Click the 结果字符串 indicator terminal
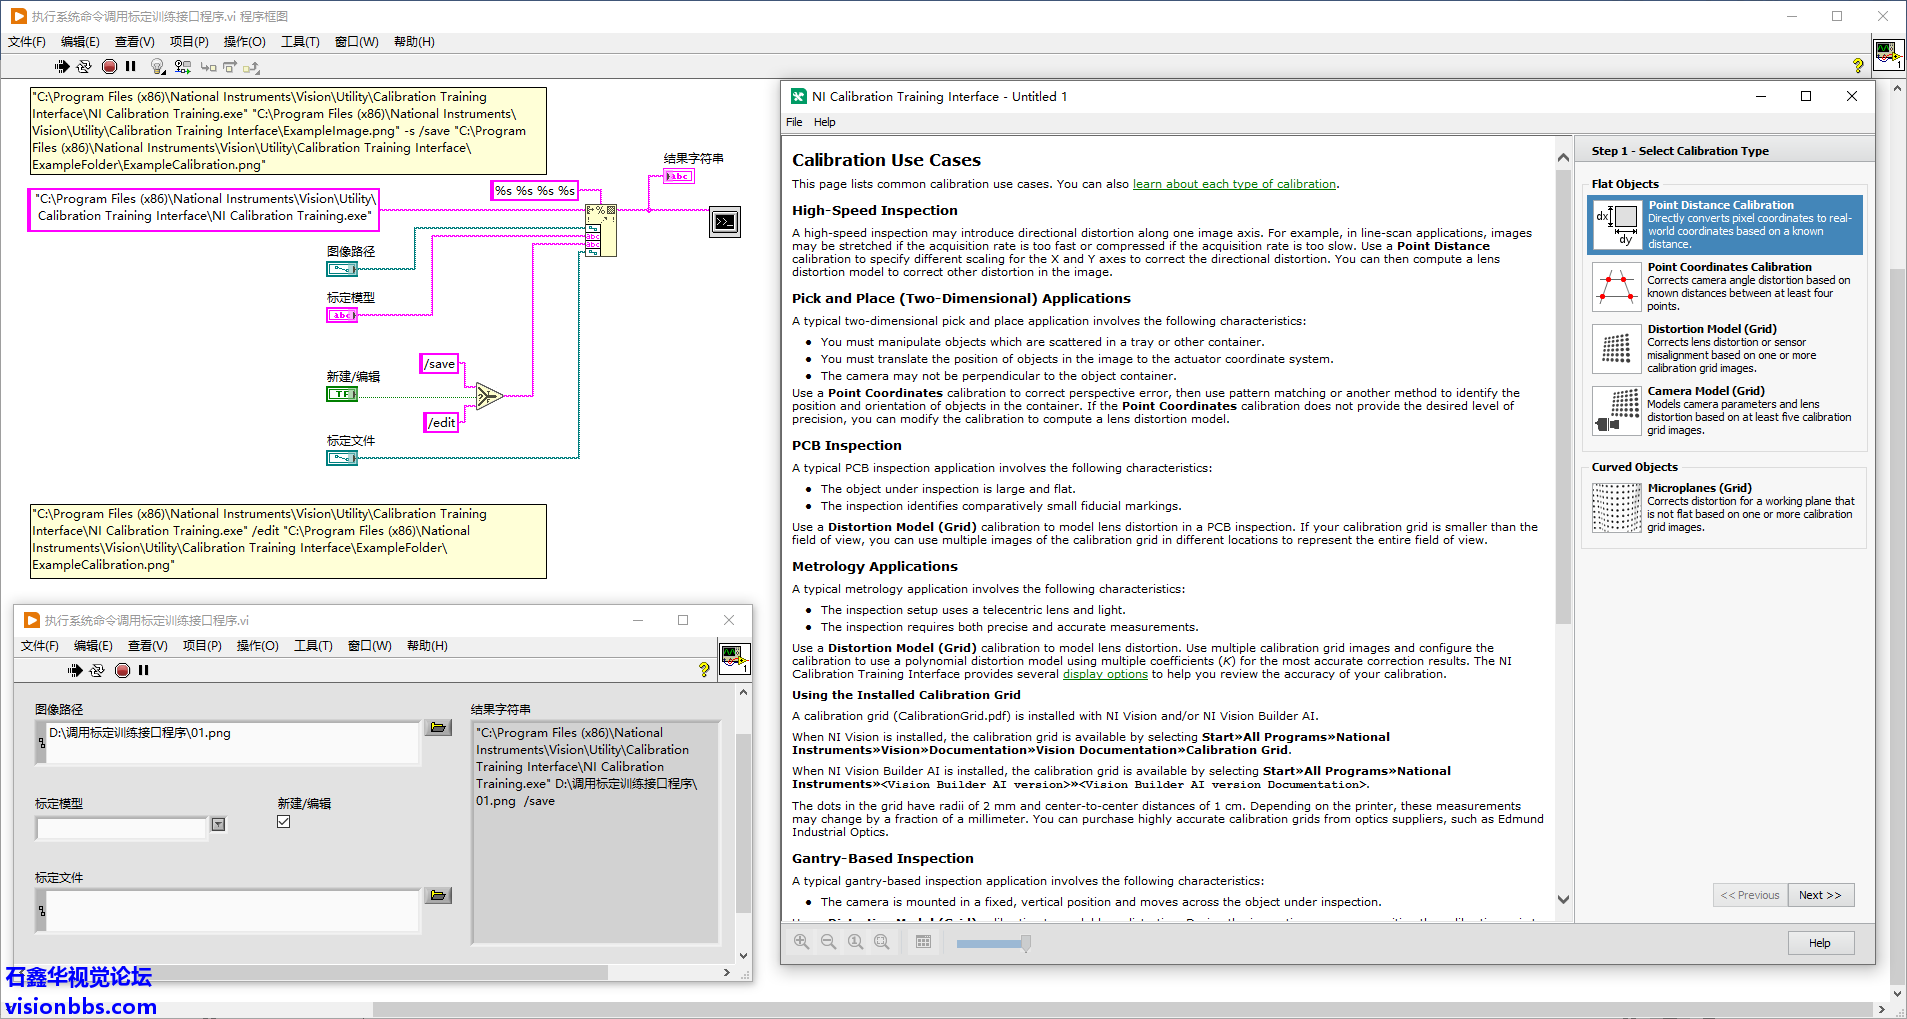The height and width of the screenshot is (1019, 1907). [679, 176]
